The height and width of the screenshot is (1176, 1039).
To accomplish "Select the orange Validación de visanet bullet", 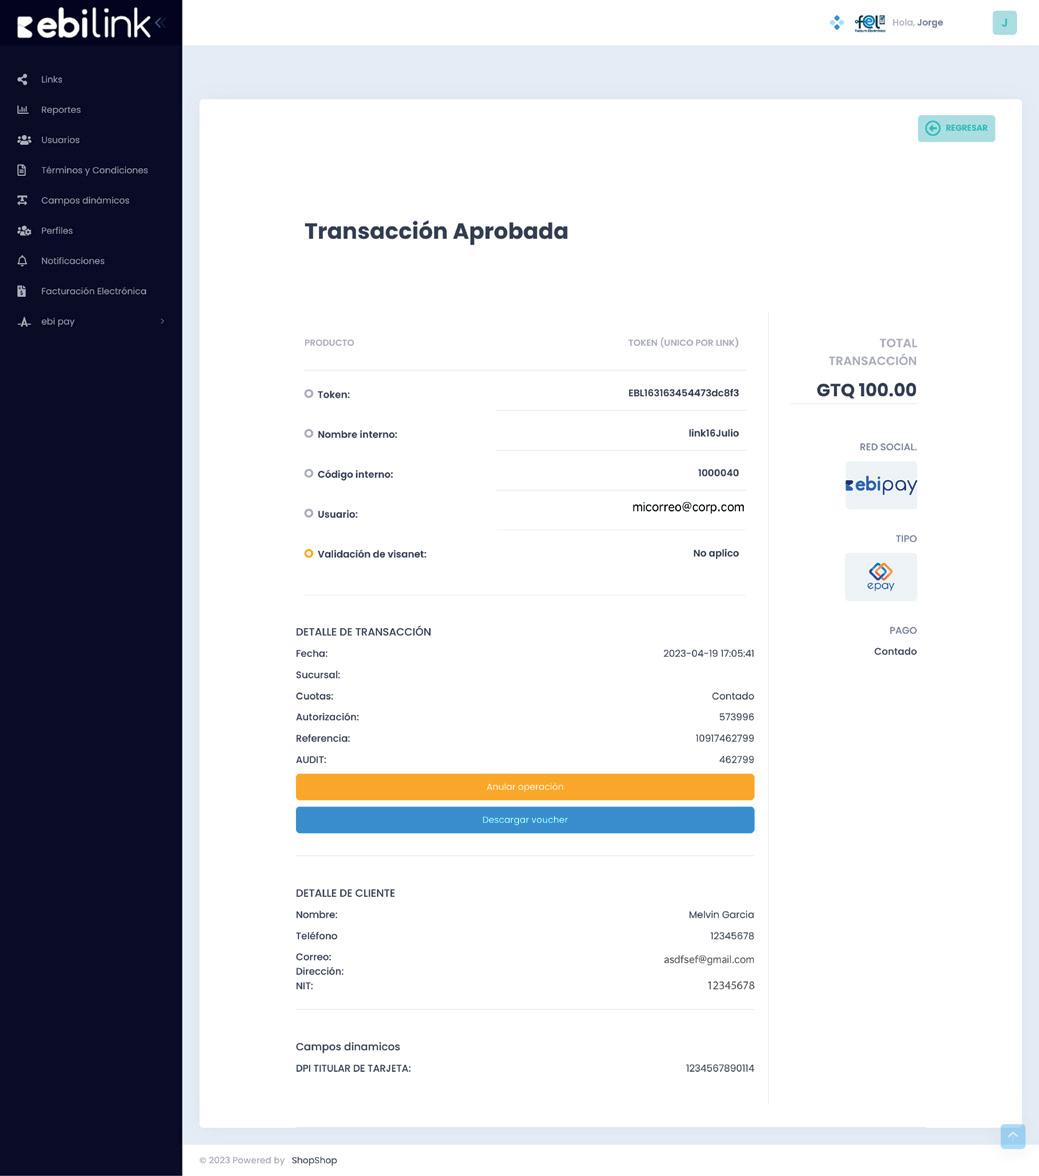I will 308,554.
